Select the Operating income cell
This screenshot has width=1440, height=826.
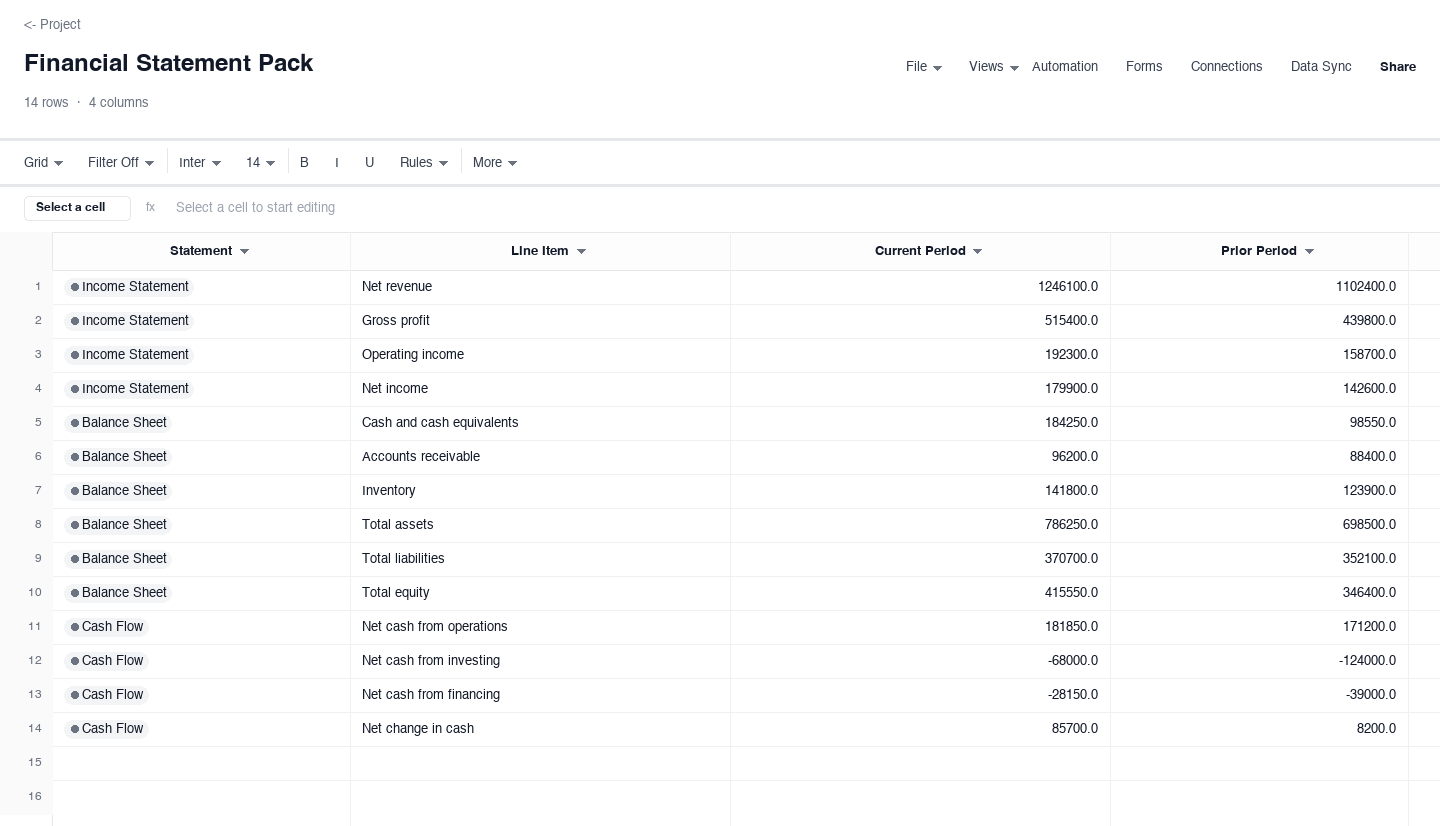coord(540,355)
